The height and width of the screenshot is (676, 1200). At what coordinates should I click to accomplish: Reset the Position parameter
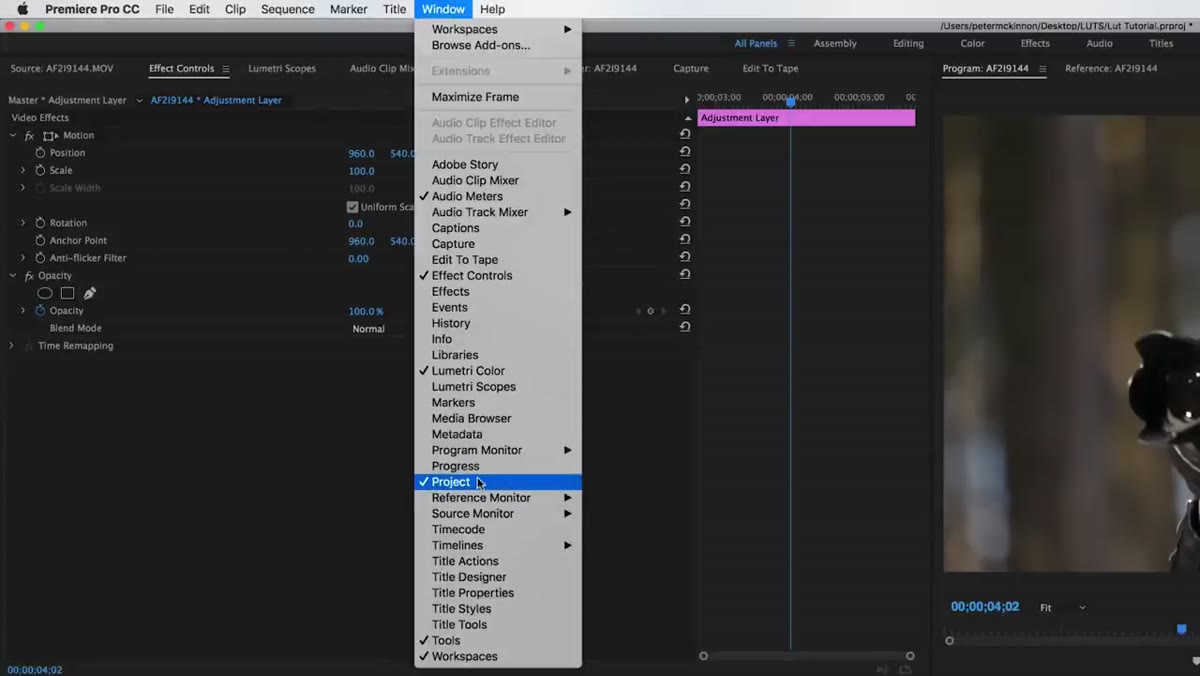click(685, 152)
